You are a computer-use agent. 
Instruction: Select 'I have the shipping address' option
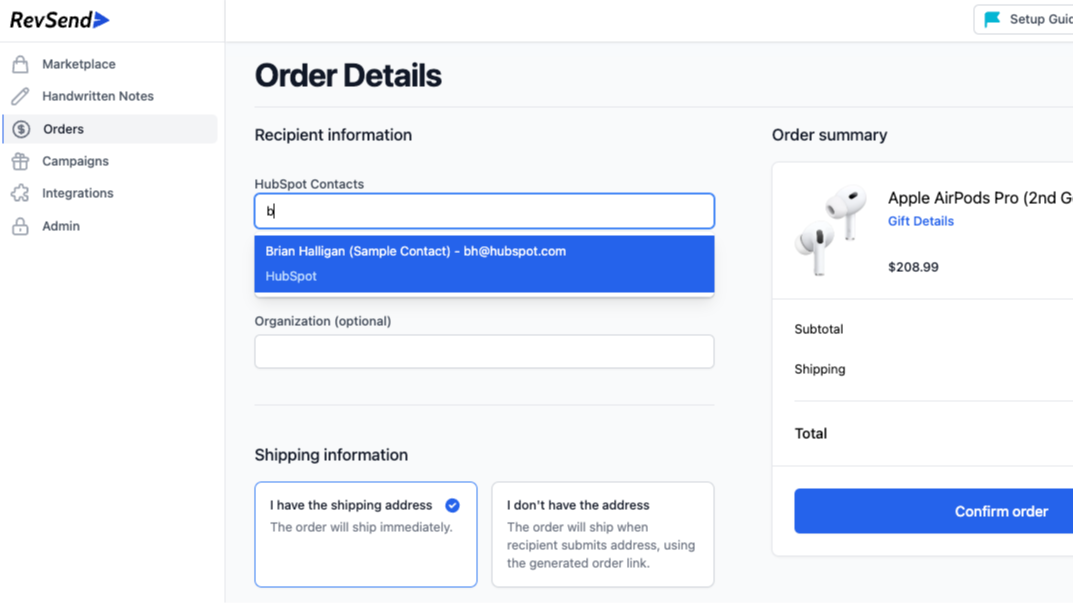pyautogui.click(x=366, y=534)
